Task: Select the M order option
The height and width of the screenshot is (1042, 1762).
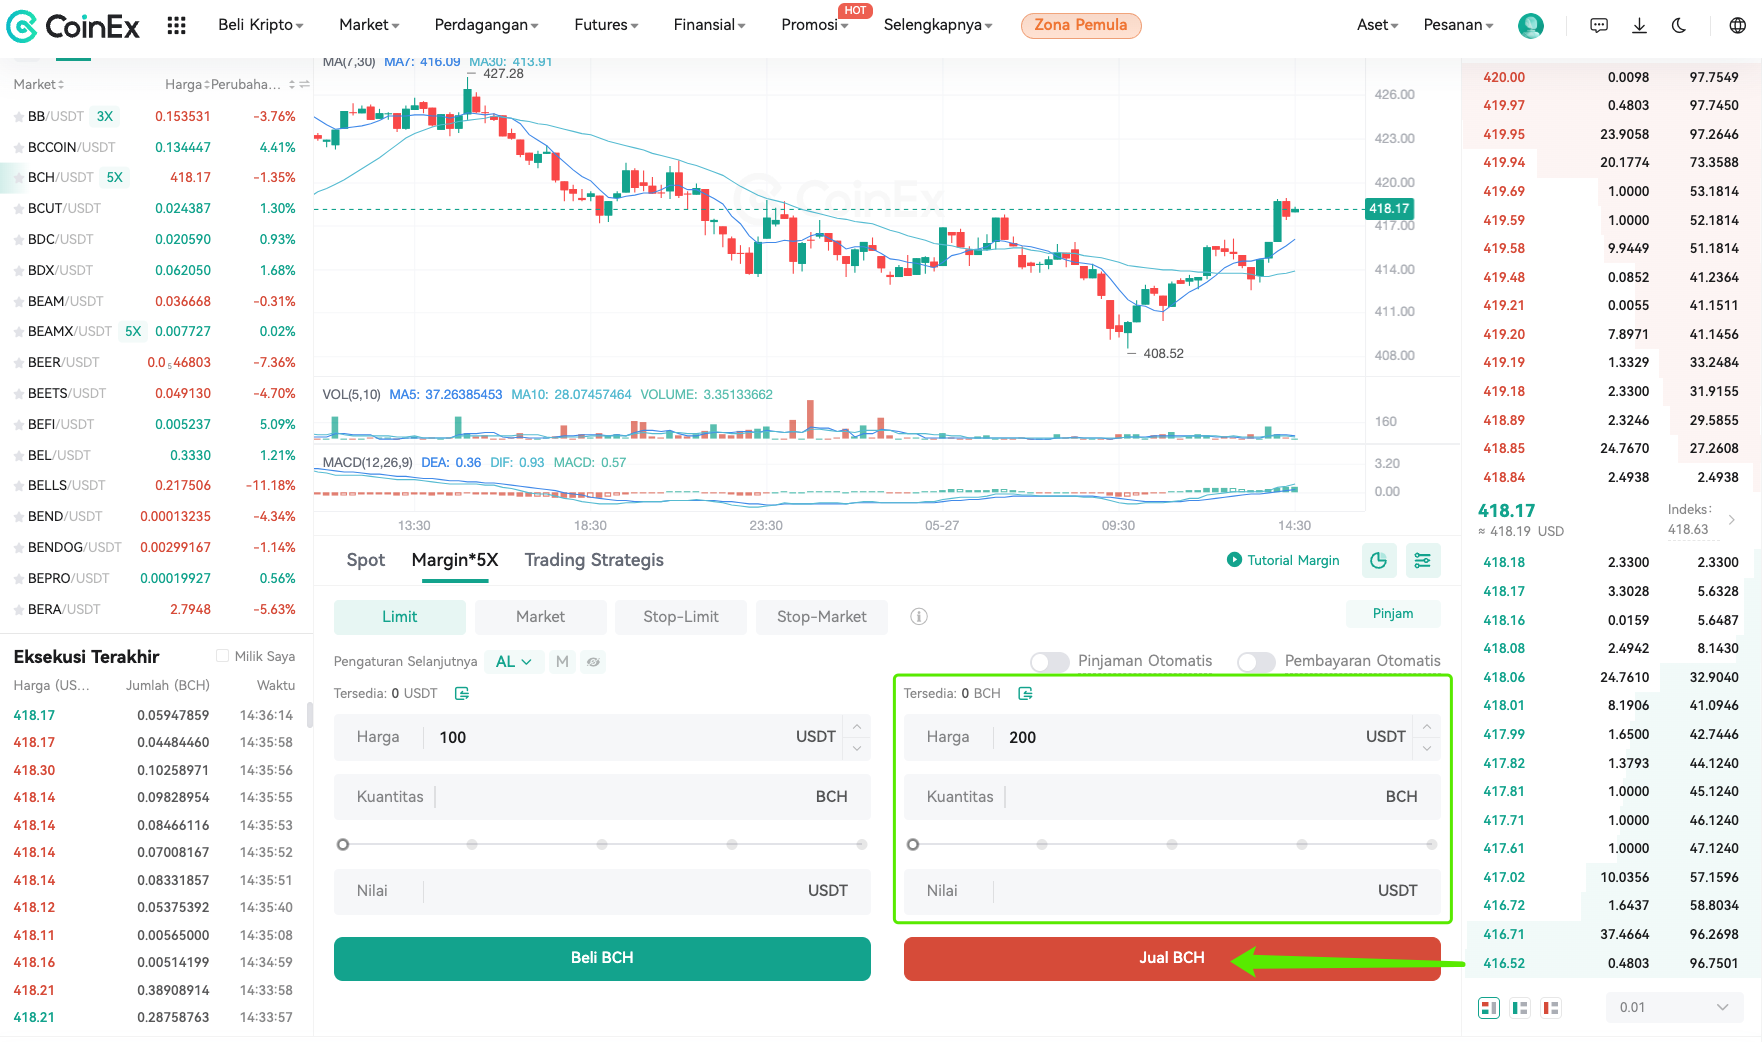Action: click(x=562, y=662)
